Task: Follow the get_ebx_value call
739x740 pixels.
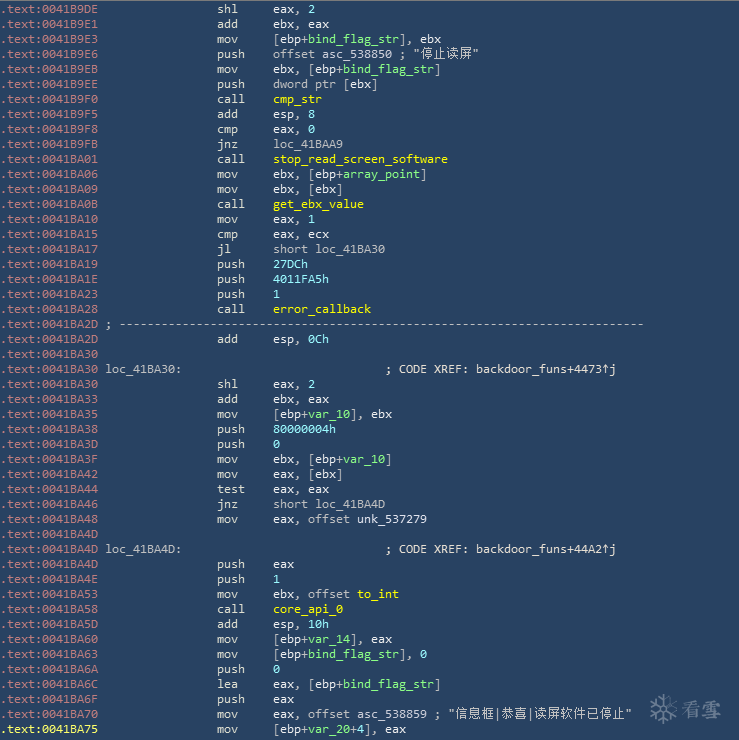Action: 319,204
